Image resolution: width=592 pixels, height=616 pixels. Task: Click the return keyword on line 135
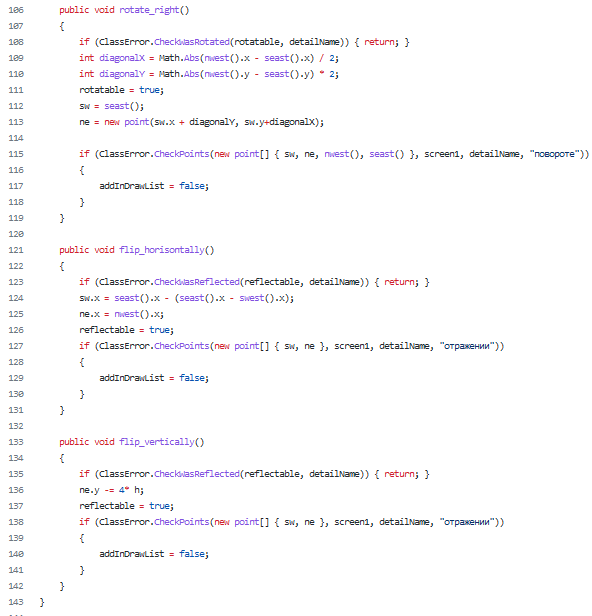399,474
